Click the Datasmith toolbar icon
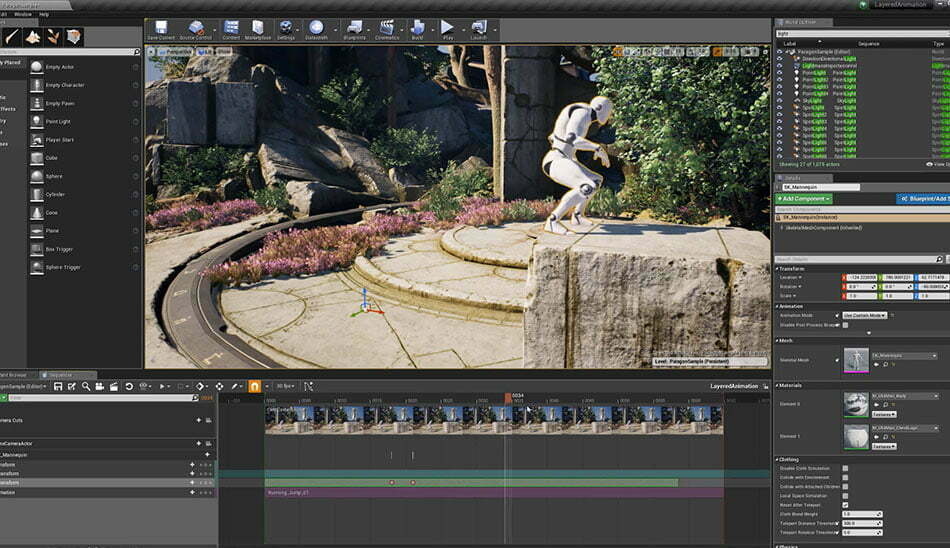 coord(316,27)
